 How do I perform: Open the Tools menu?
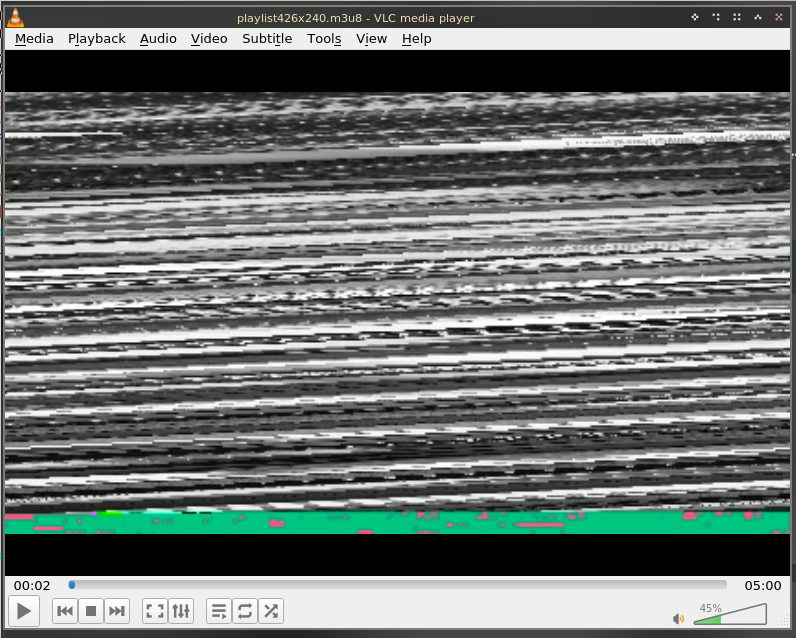click(x=324, y=39)
